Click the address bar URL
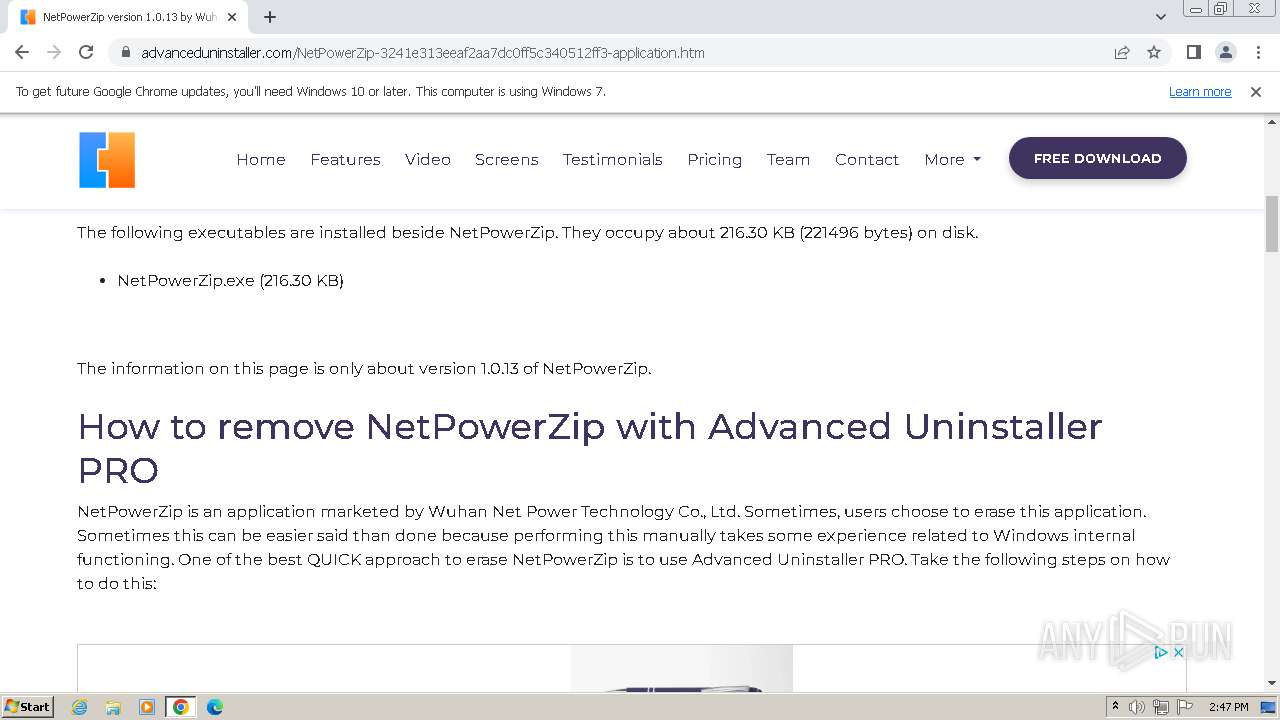The height and width of the screenshot is (720, 1280). click(423, 52)
